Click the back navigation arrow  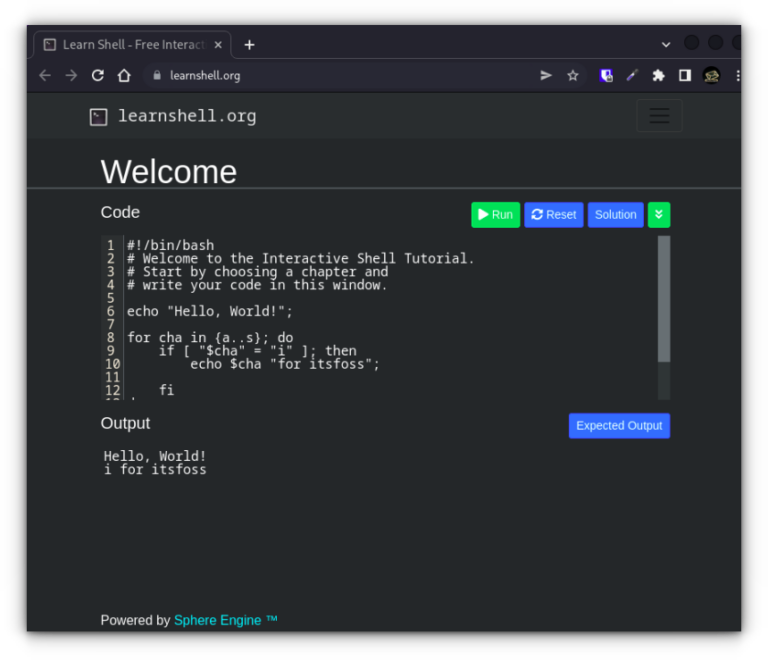(x=45, y=75)
